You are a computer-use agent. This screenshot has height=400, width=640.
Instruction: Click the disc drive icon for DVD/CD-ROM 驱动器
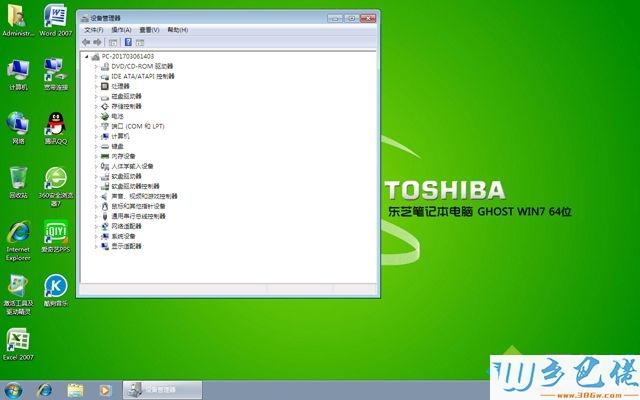(x=105, y=66)
